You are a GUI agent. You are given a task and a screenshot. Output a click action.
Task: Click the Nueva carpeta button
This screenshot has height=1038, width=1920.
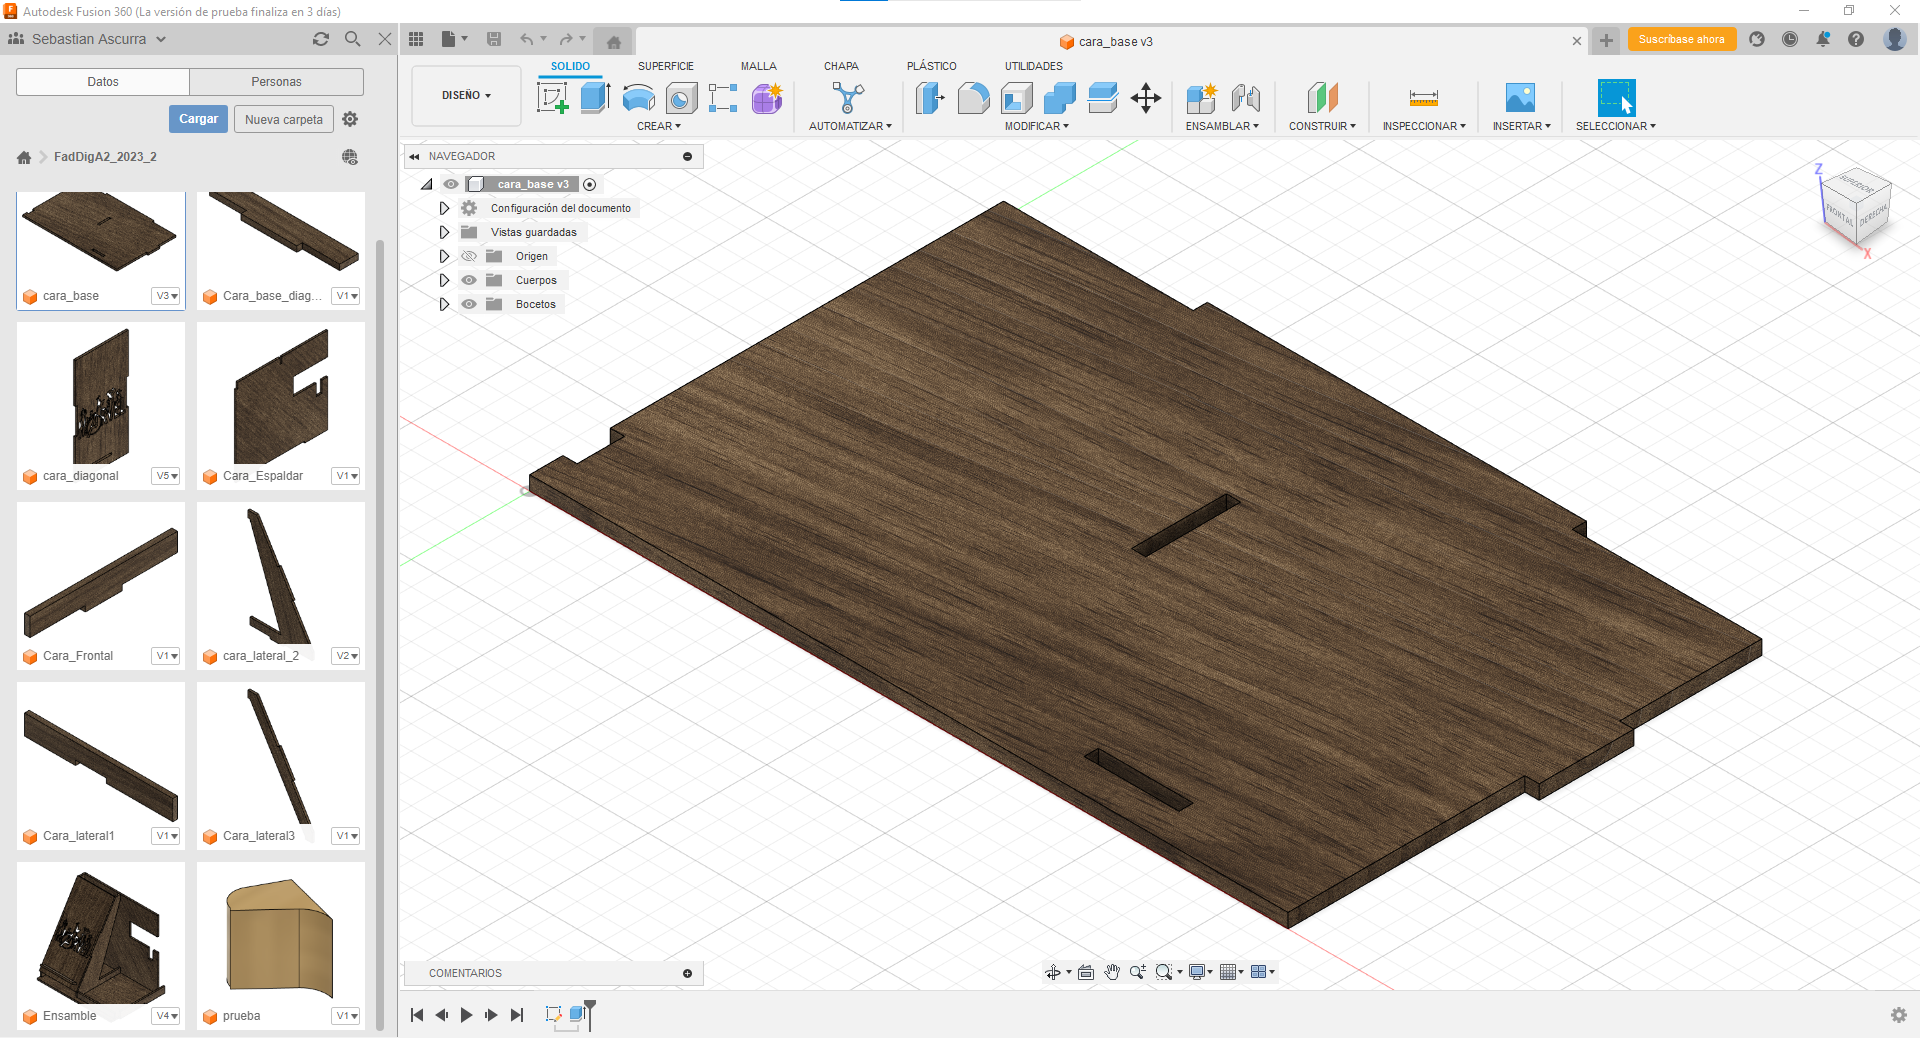click(x=284, y=119)
